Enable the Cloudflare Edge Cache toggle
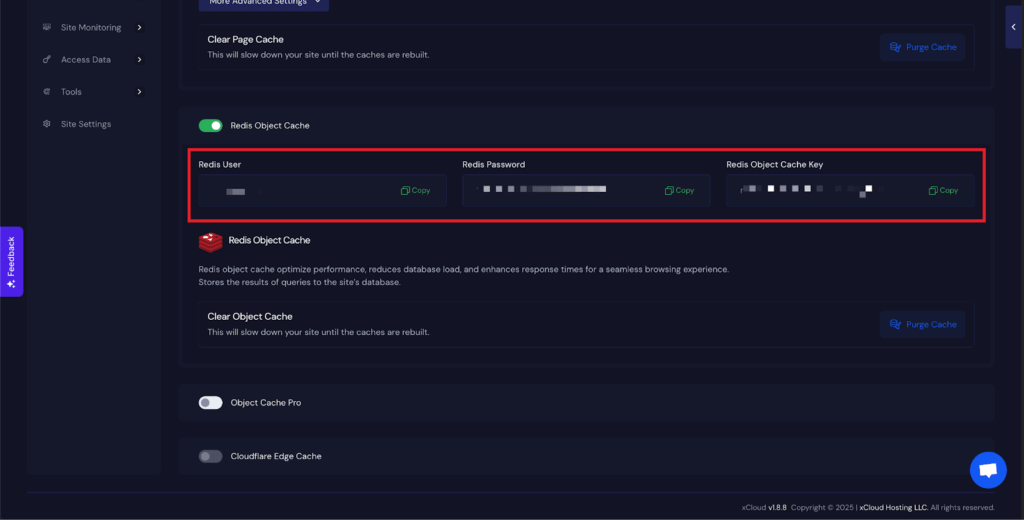Screen dimensions: 1024x520 pos(210,456)
